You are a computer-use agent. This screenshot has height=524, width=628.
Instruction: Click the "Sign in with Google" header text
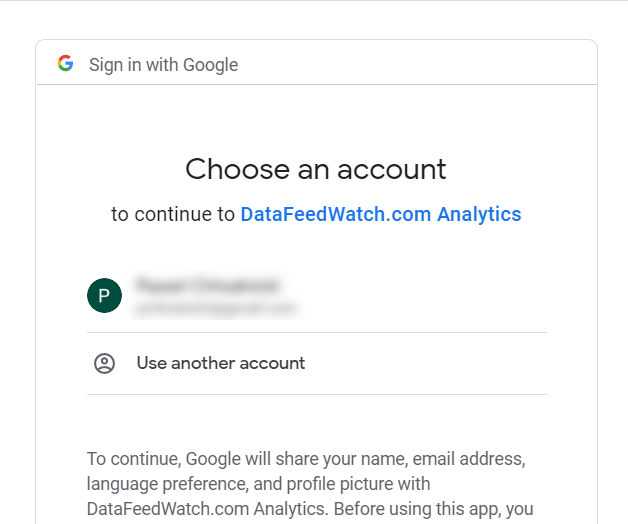[163, 64]
